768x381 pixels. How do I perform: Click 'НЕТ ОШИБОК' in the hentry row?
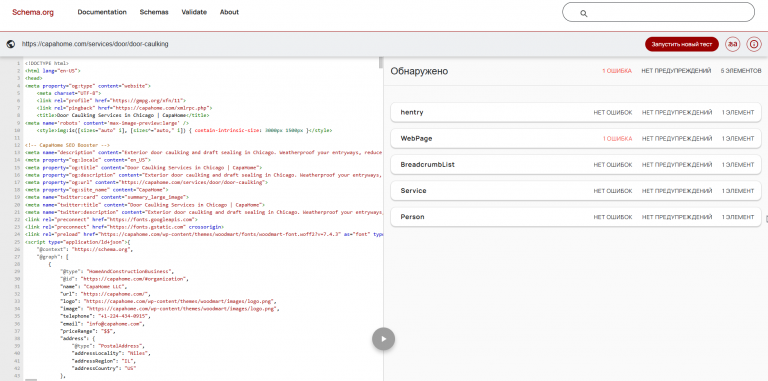[613, 113]
